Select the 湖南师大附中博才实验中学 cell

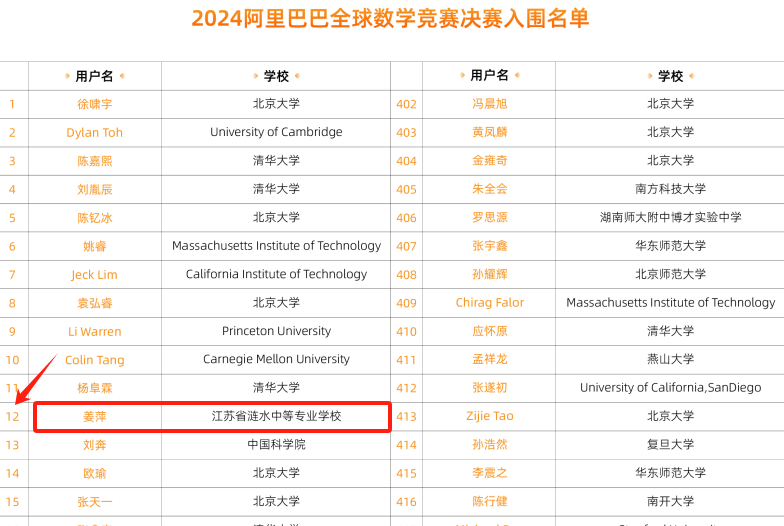[670, 217]
